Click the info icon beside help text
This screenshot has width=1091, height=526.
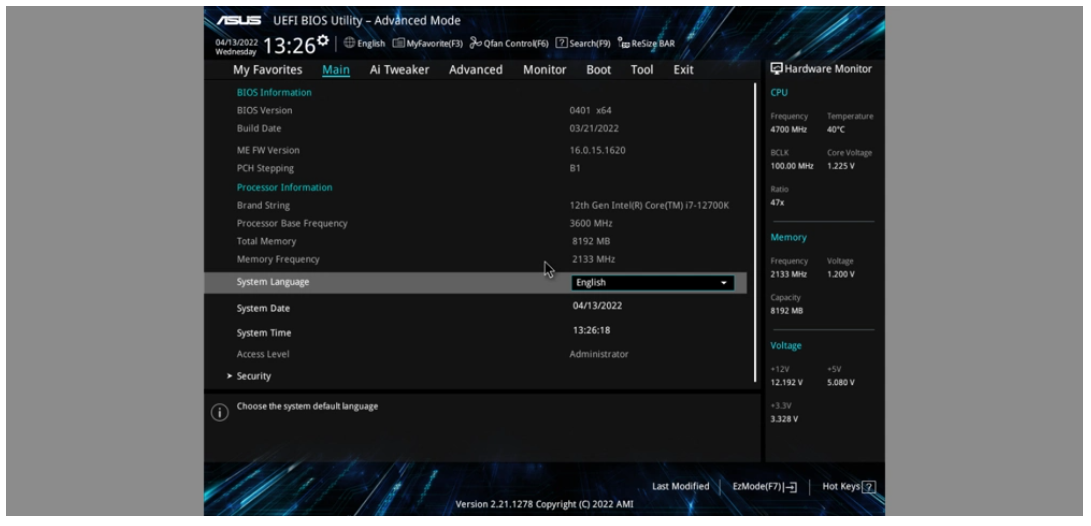tap(219, 413)
